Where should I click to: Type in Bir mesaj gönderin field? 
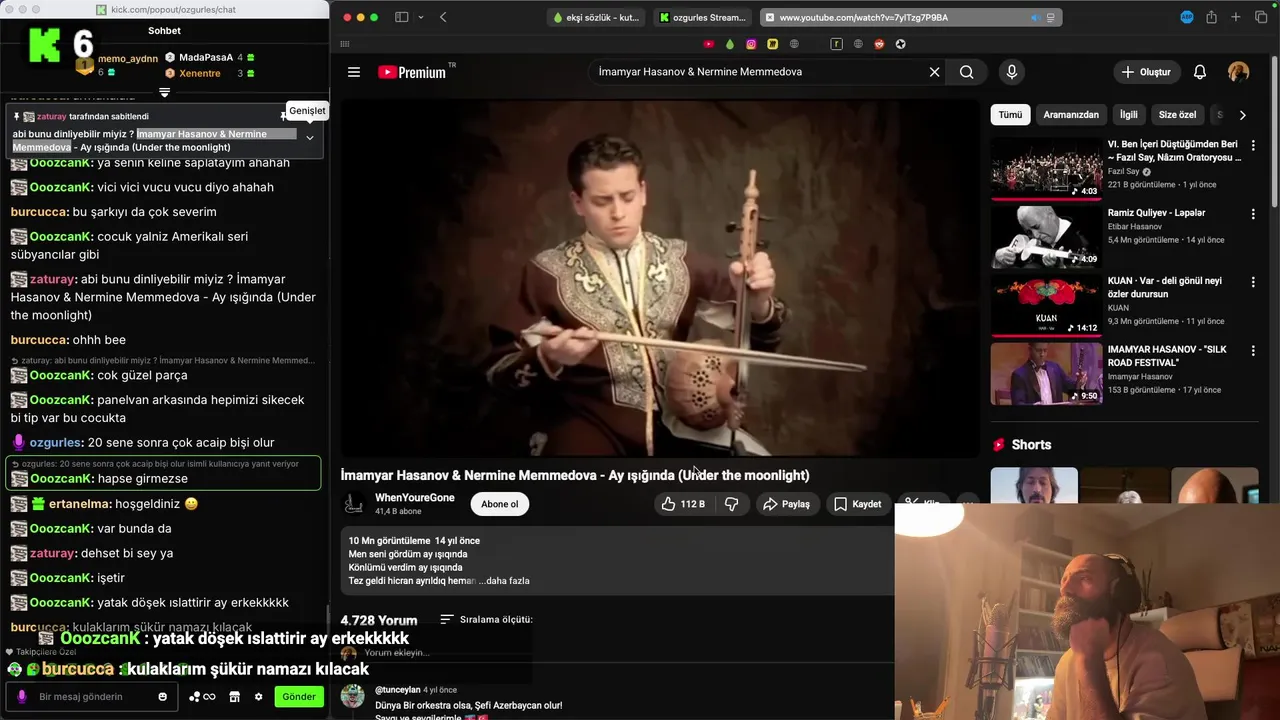point(90,697)
